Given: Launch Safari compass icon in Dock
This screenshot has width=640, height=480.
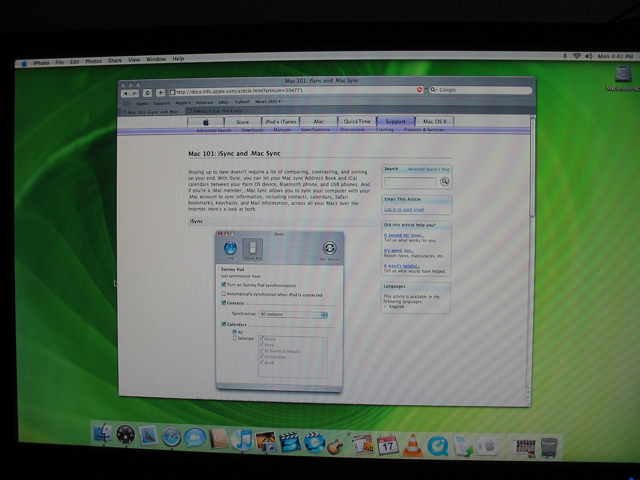Looking at the screenshot, I should [x=171, y=437].
